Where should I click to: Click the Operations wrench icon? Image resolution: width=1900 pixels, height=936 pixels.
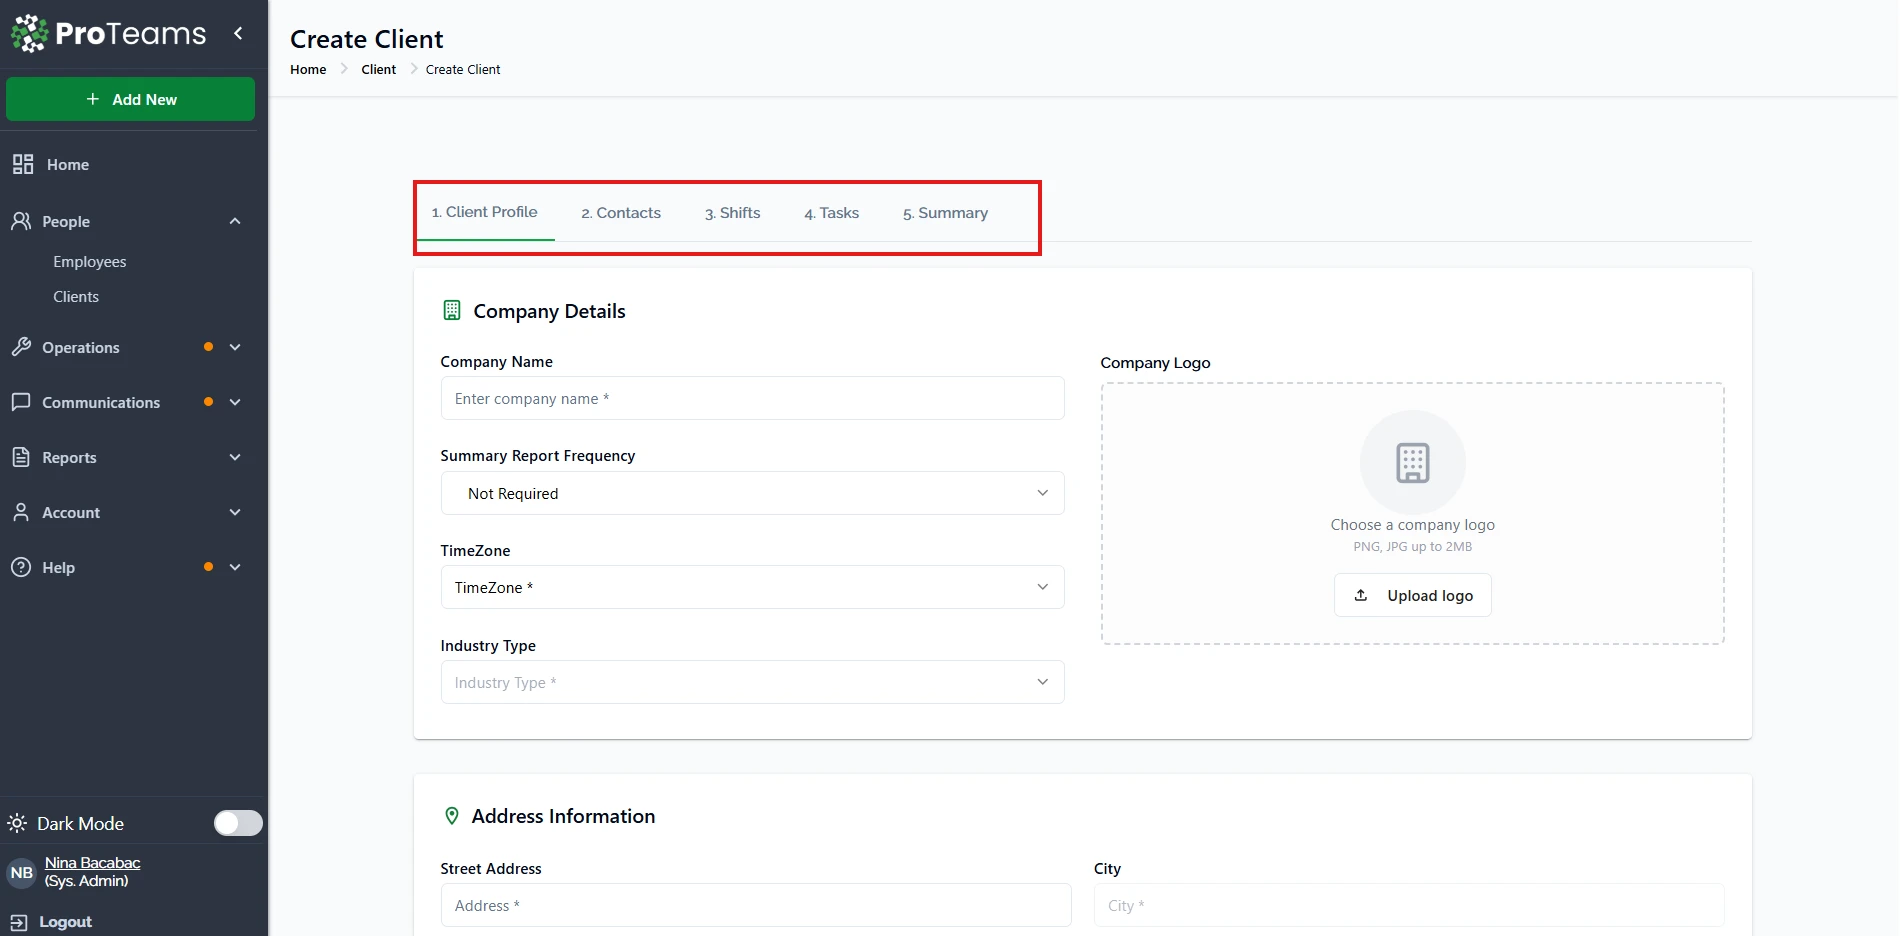point(21,347)
